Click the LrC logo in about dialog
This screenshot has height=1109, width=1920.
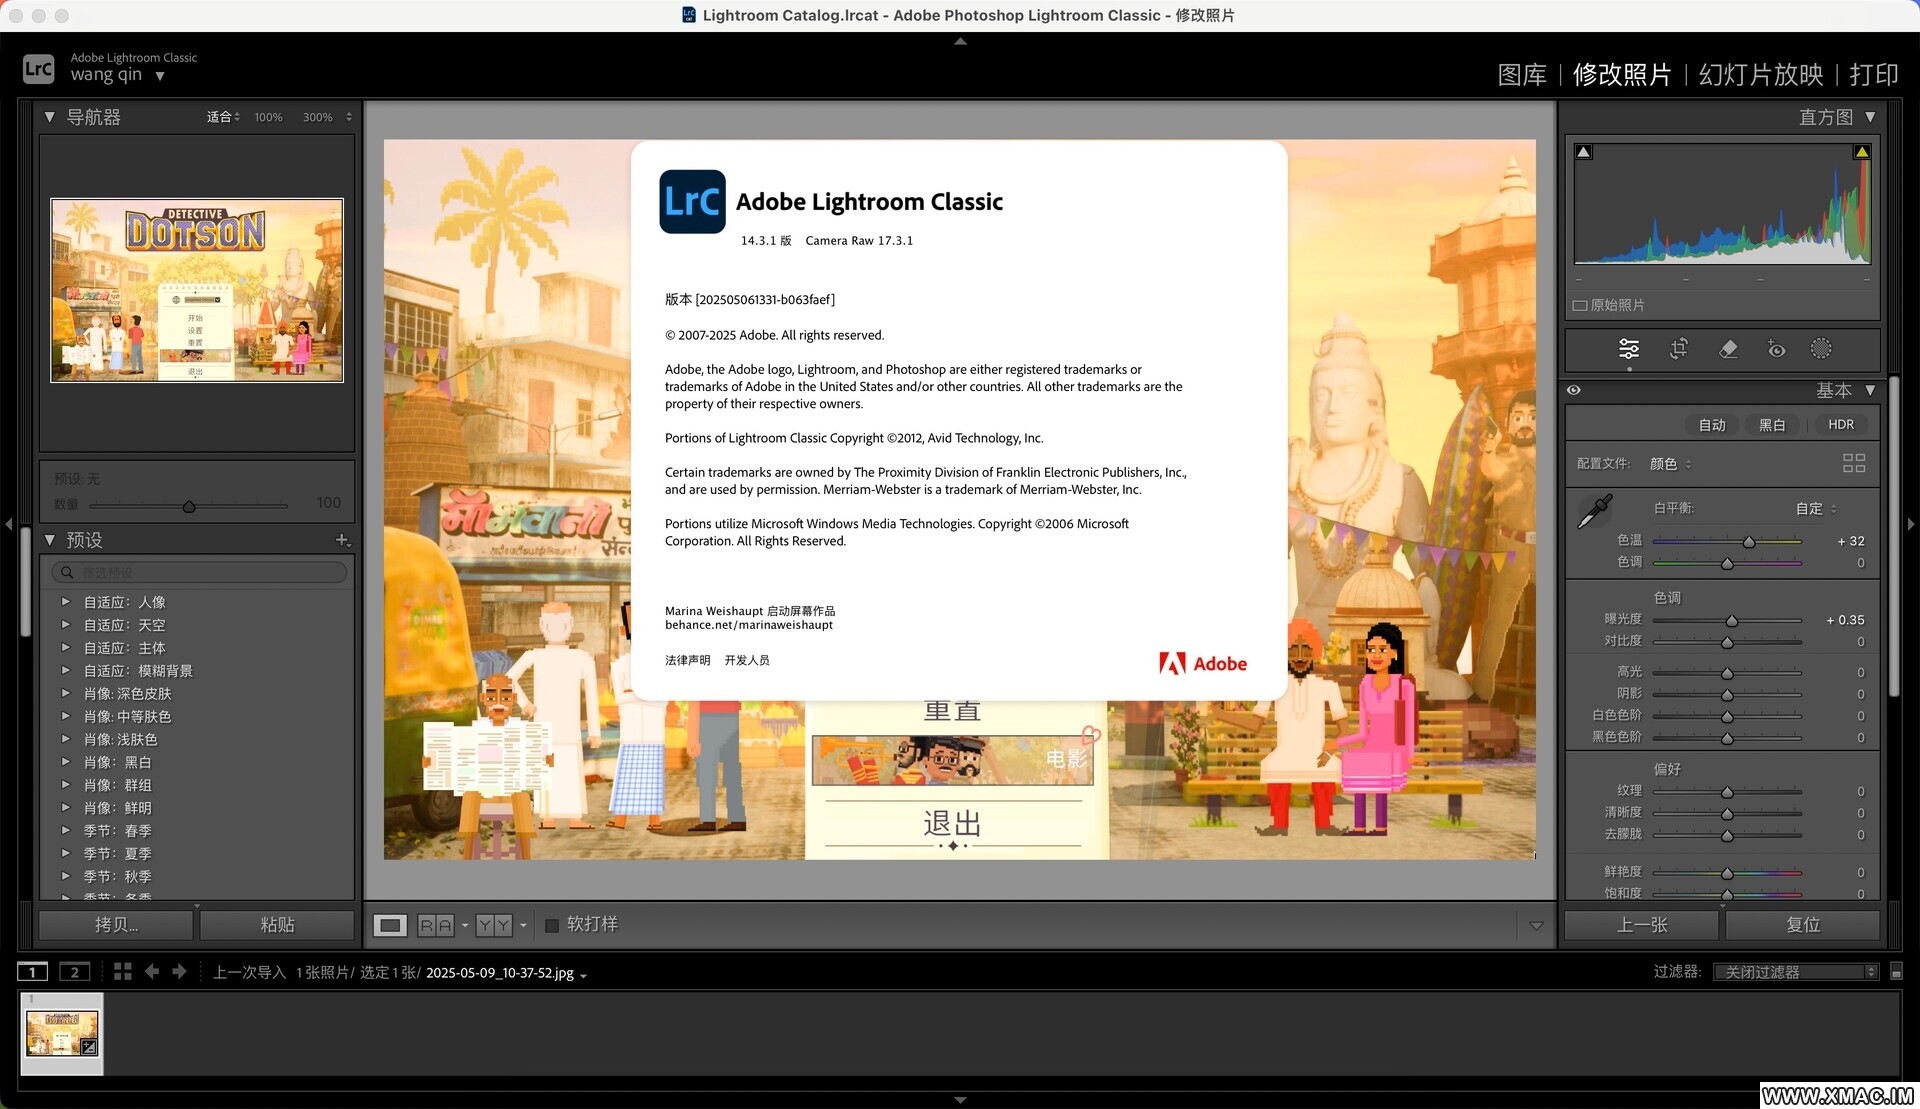tap(692, 202)
